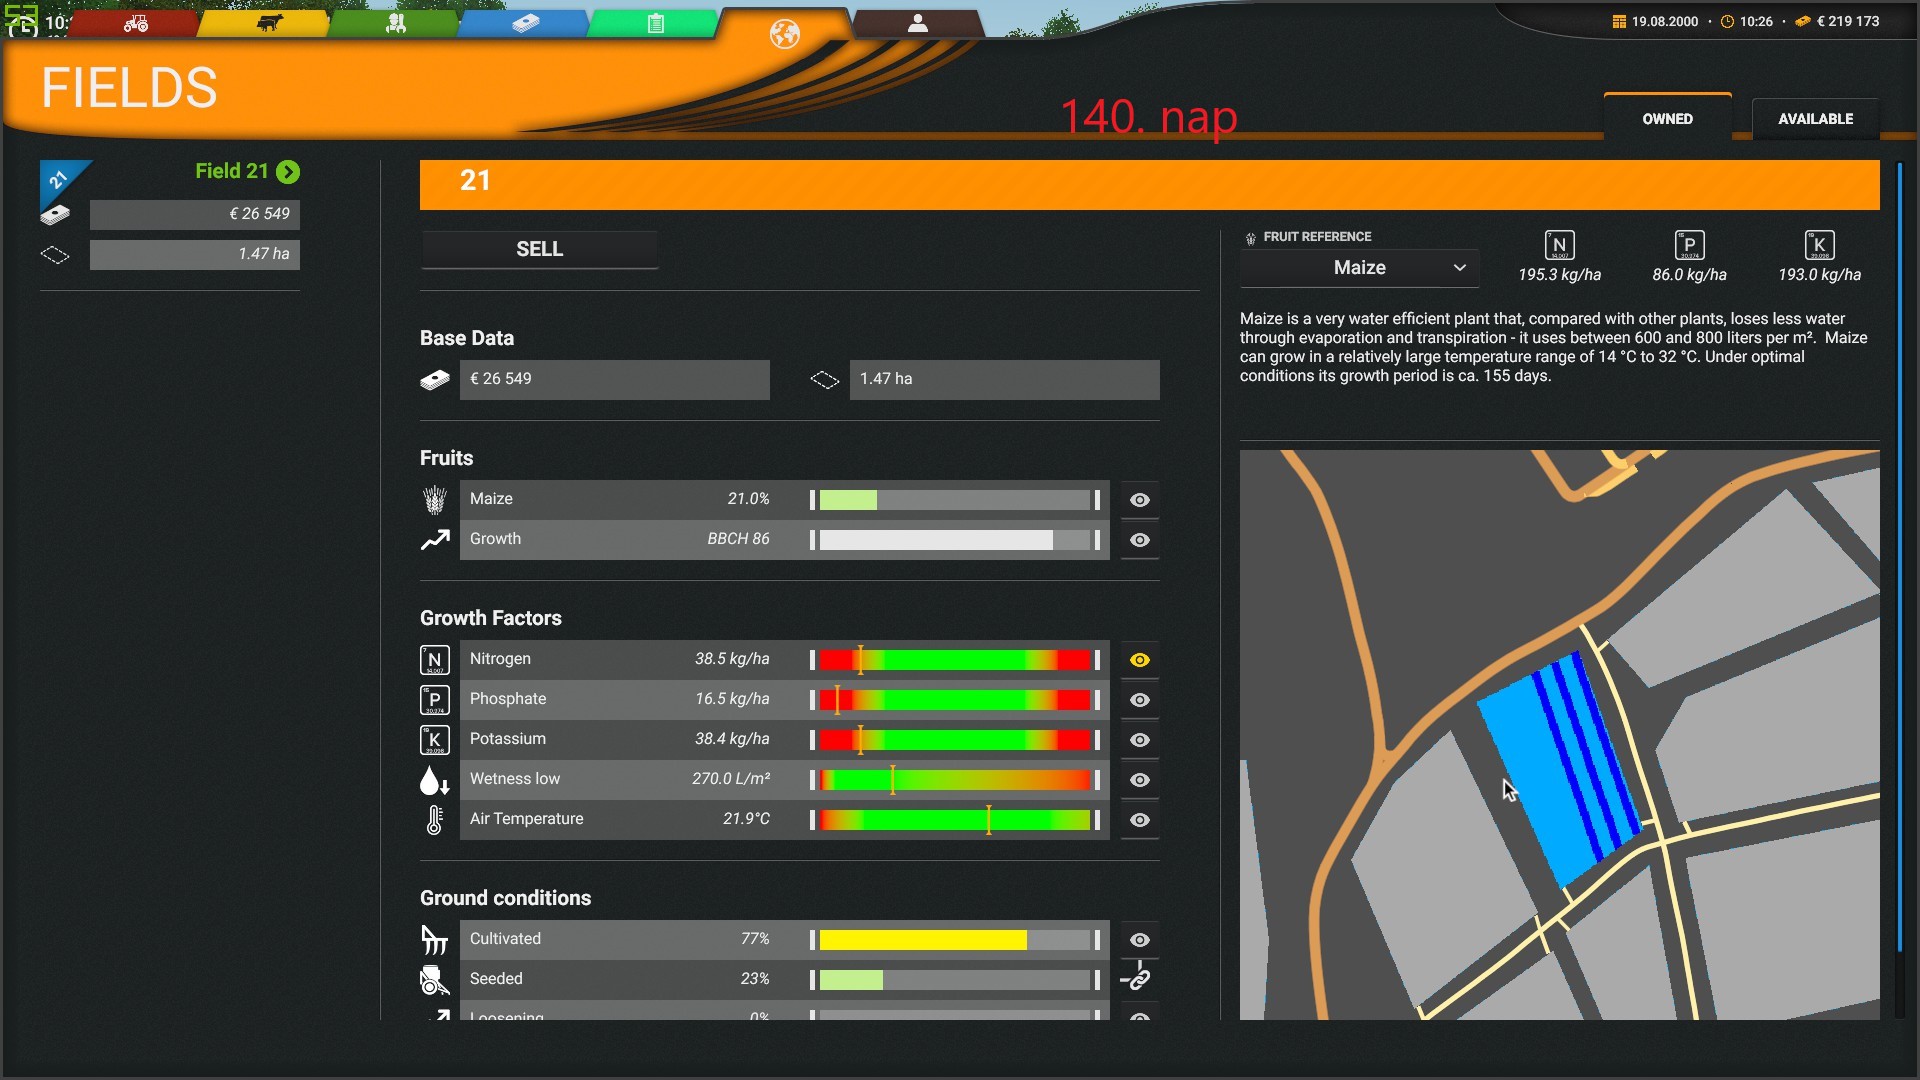Switch to the AVAILABLE fields tab
This screenshot has width=1920, height=1080.
click(x=1815, y=119)
